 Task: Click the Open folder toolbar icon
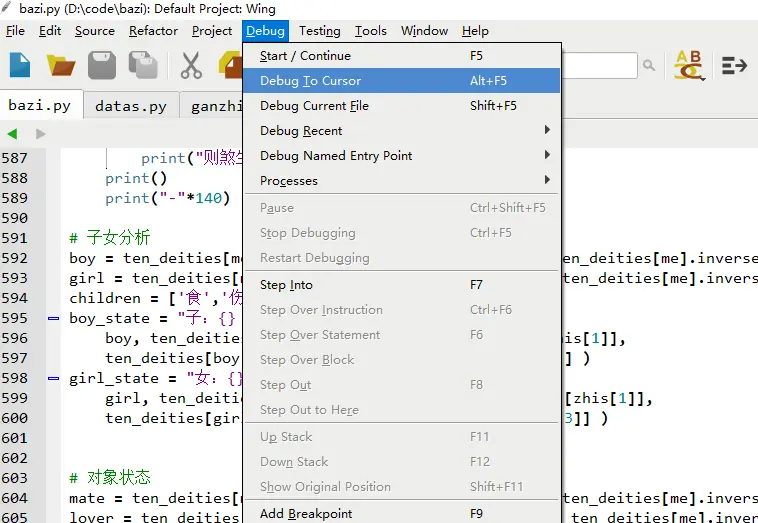(60, 65)
